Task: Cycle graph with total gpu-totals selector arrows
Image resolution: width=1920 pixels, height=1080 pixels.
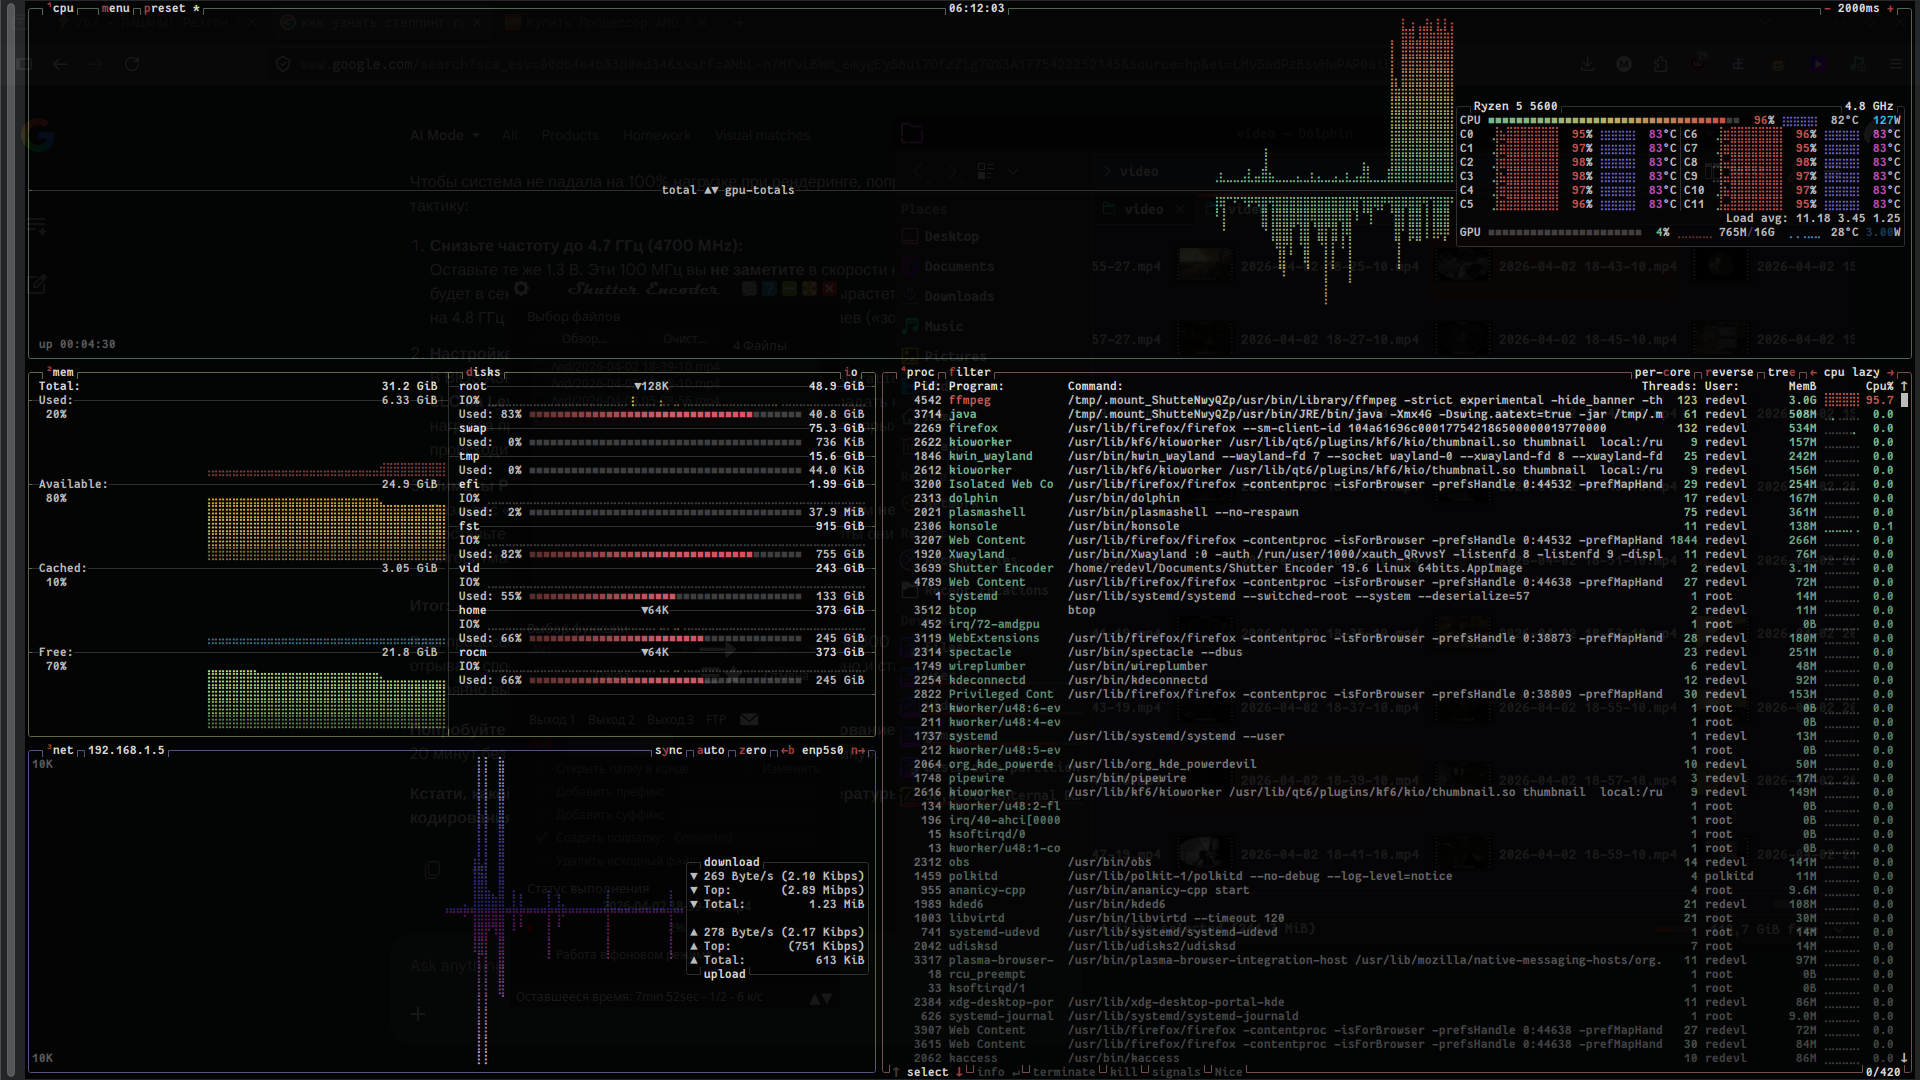Action: 711,190
